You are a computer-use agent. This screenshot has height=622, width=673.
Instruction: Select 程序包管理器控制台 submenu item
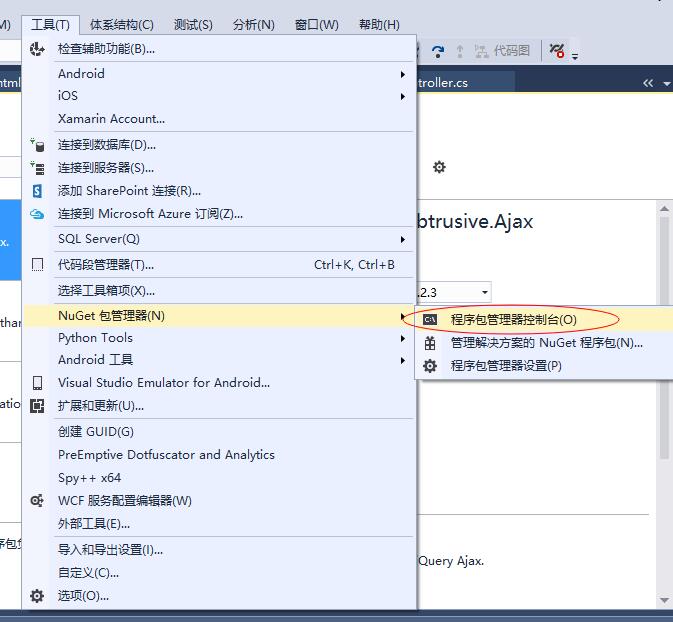point(544,319)
